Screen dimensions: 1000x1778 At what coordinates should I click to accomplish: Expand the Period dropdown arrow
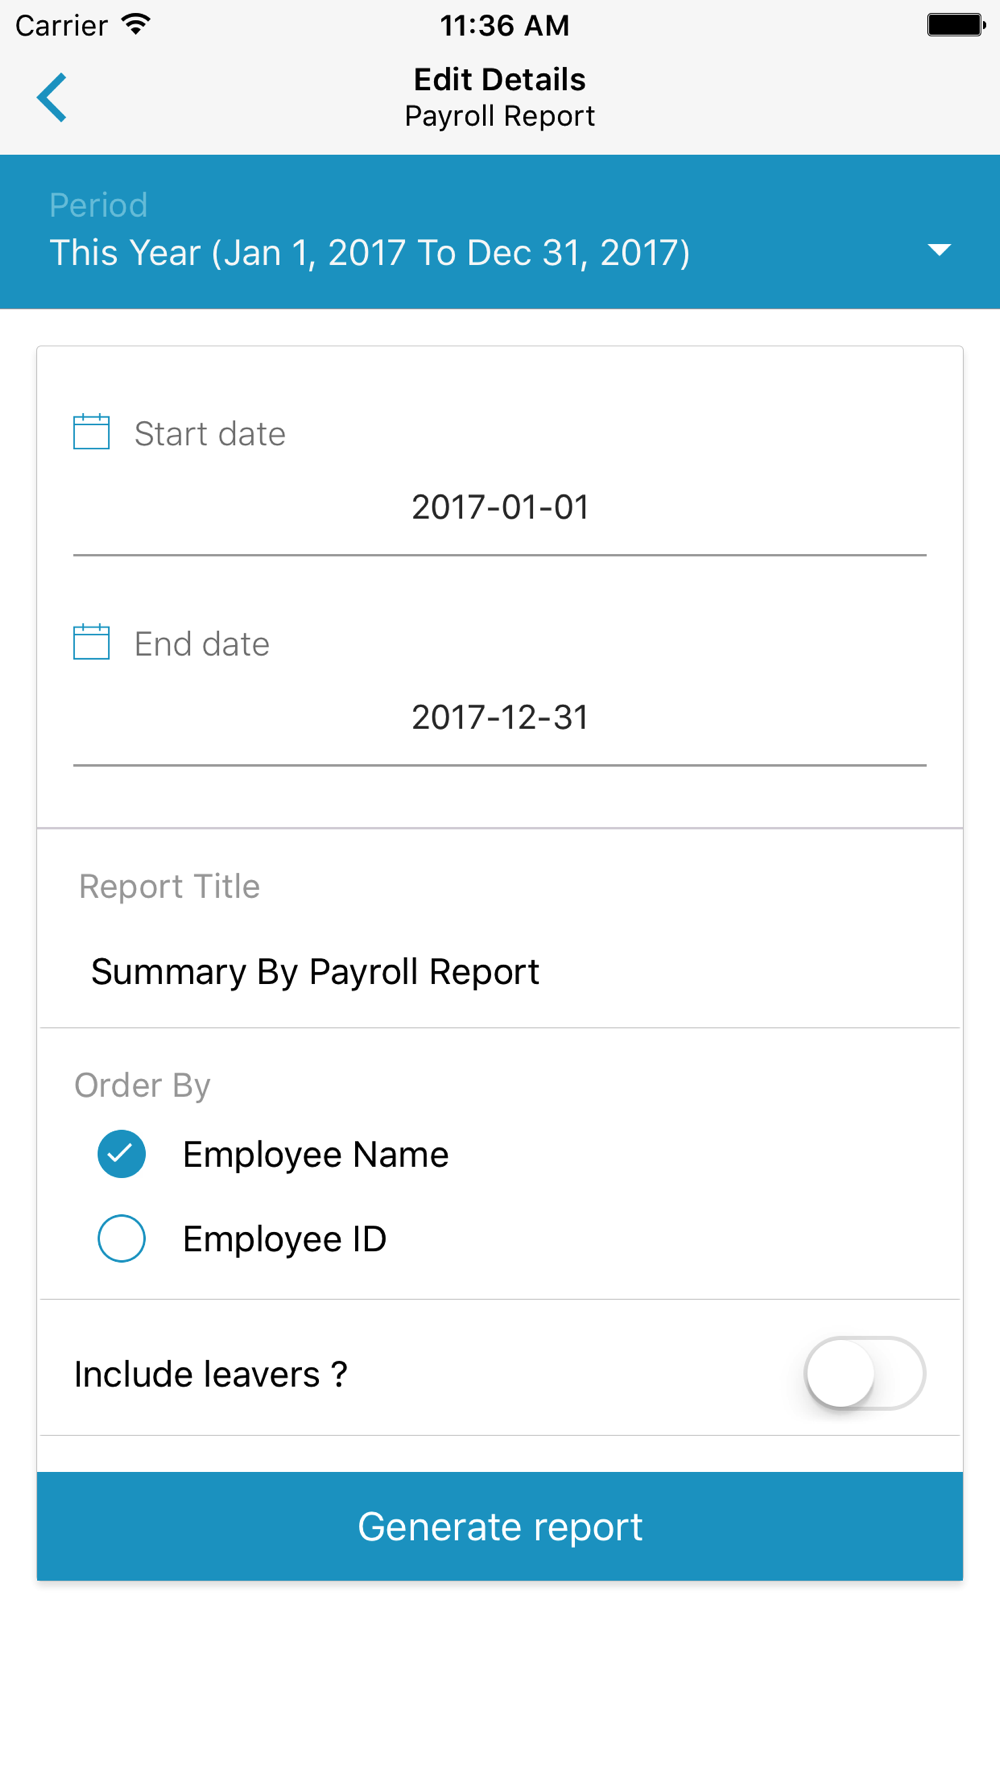pyautogui.click(x=938, y=250)
